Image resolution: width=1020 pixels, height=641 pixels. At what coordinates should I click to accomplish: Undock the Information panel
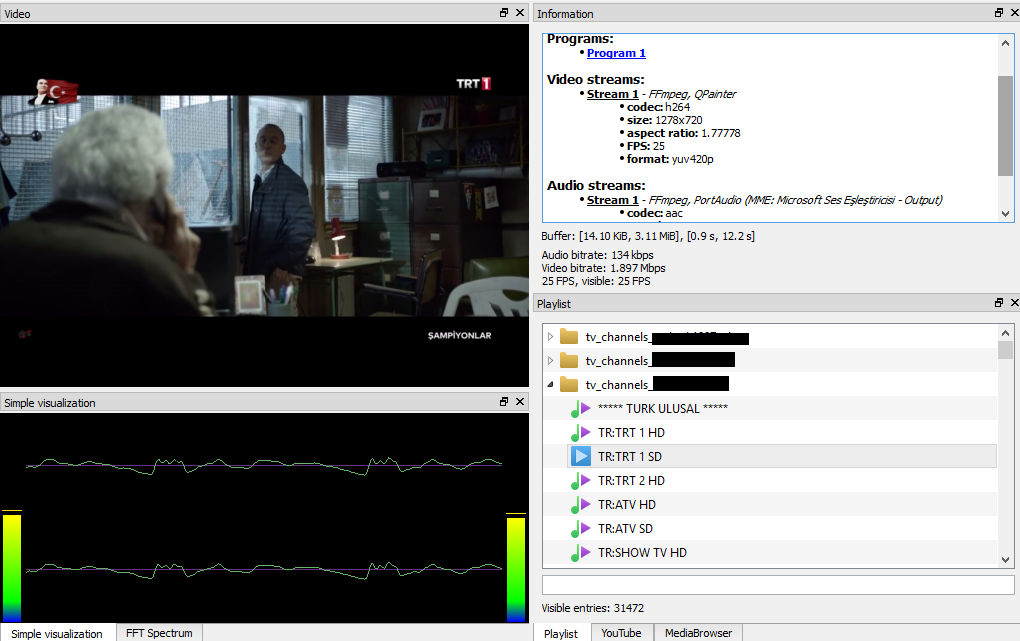pyautogui.click(x=999, y=12)
